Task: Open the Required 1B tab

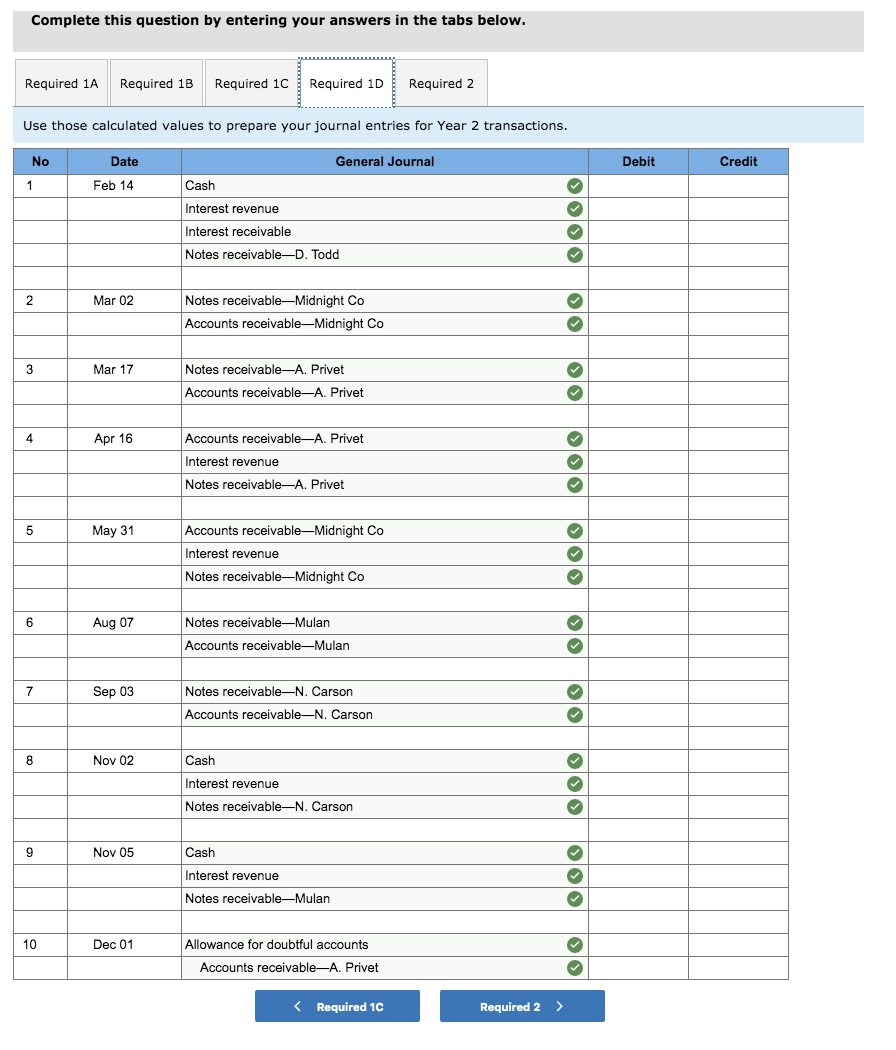Action: [156, 83]
